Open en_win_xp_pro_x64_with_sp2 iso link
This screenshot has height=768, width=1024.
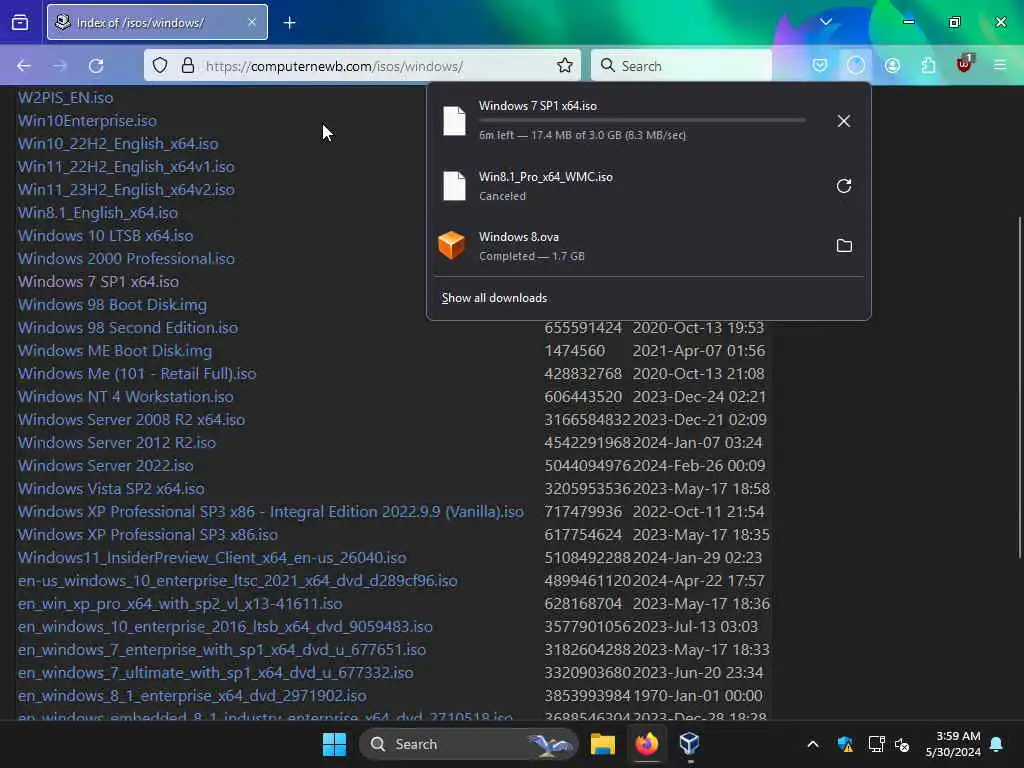(x=180, y=603)
